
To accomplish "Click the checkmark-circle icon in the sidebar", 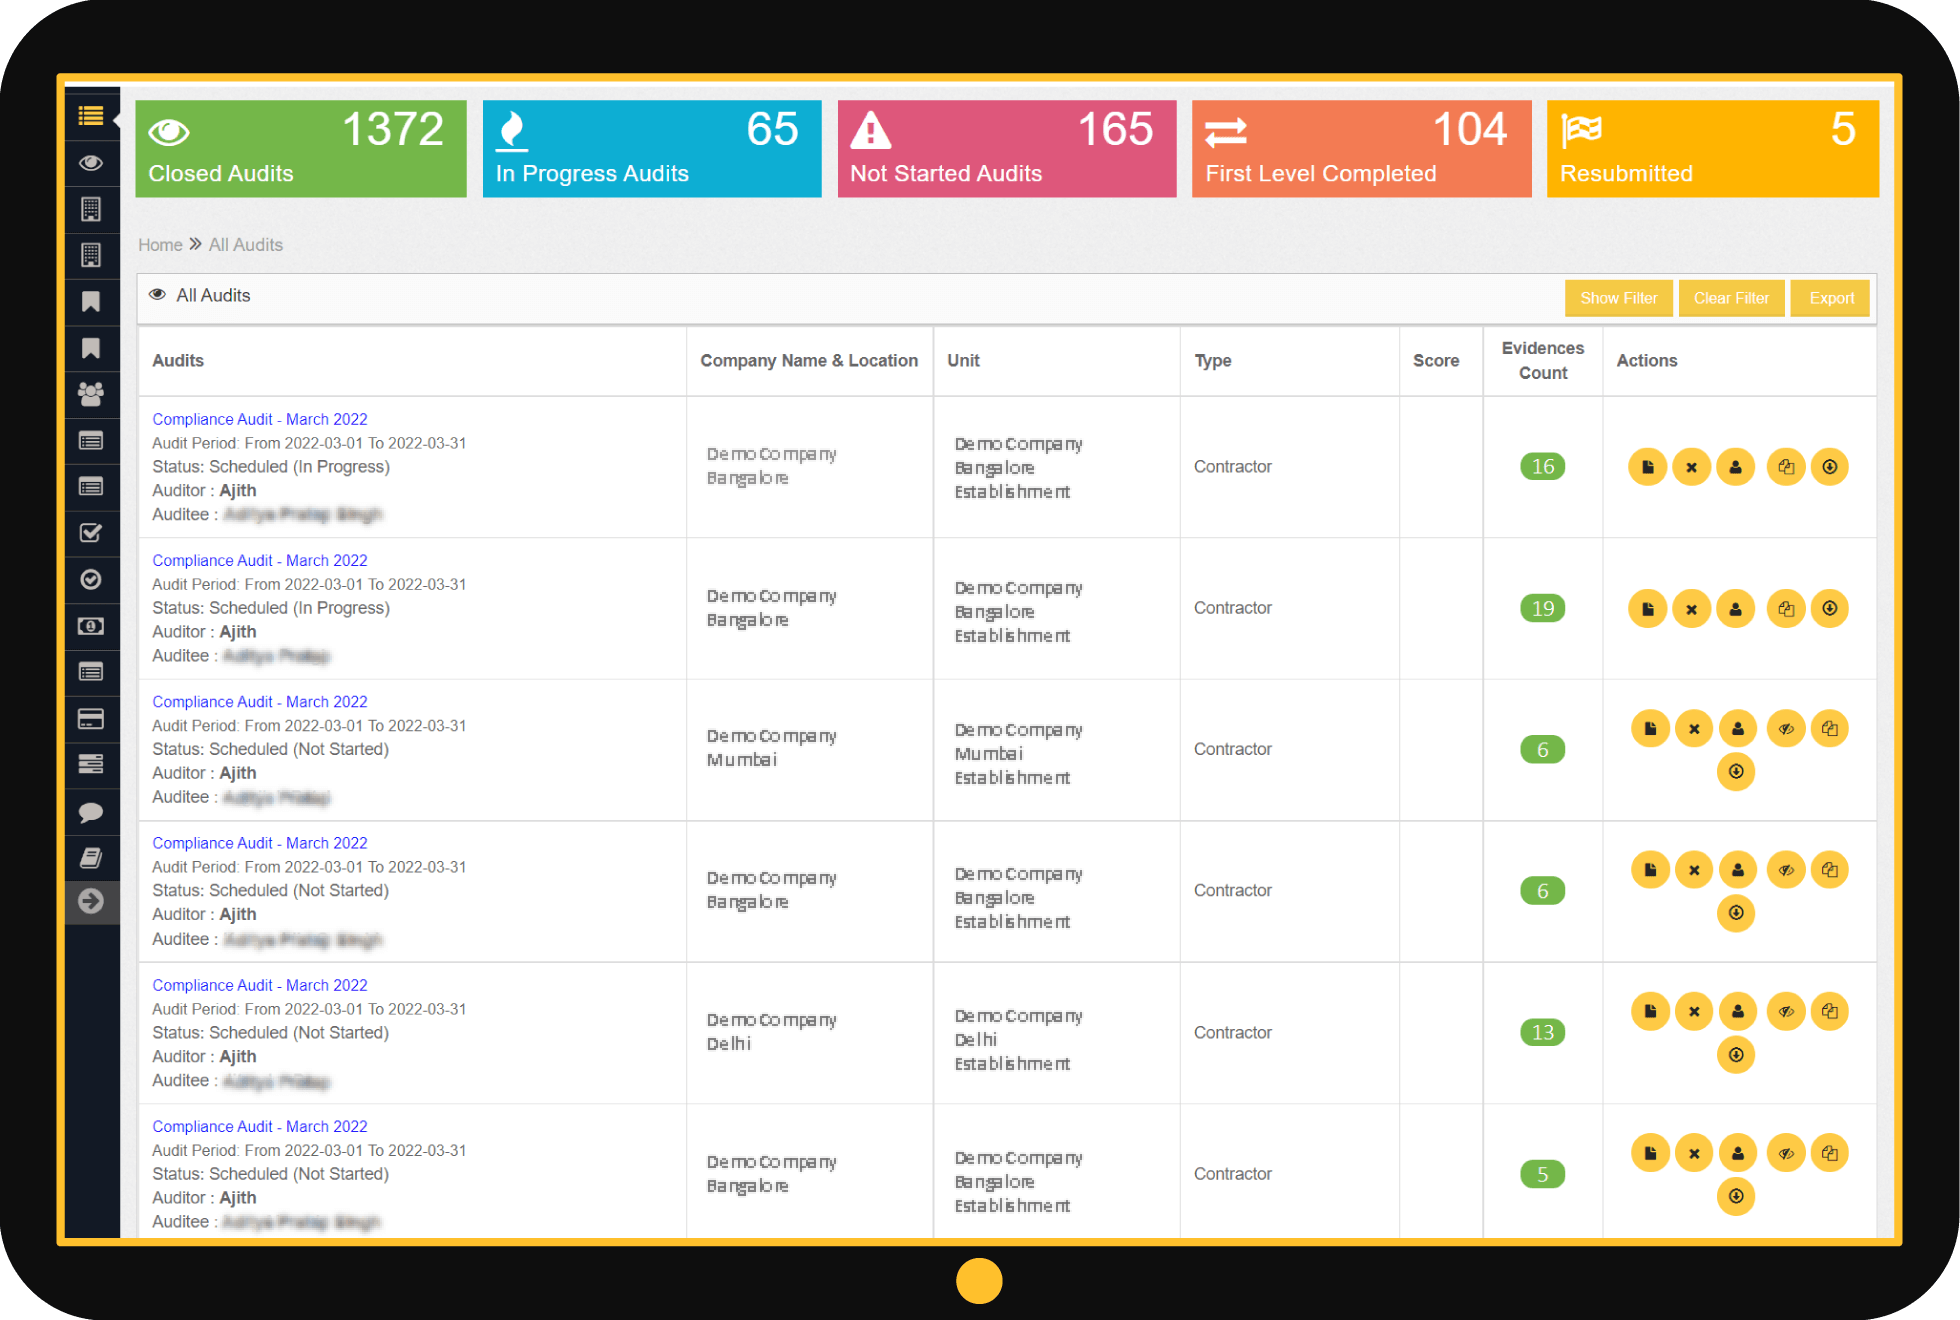I will pyautogui.click(x=91, y=579).
